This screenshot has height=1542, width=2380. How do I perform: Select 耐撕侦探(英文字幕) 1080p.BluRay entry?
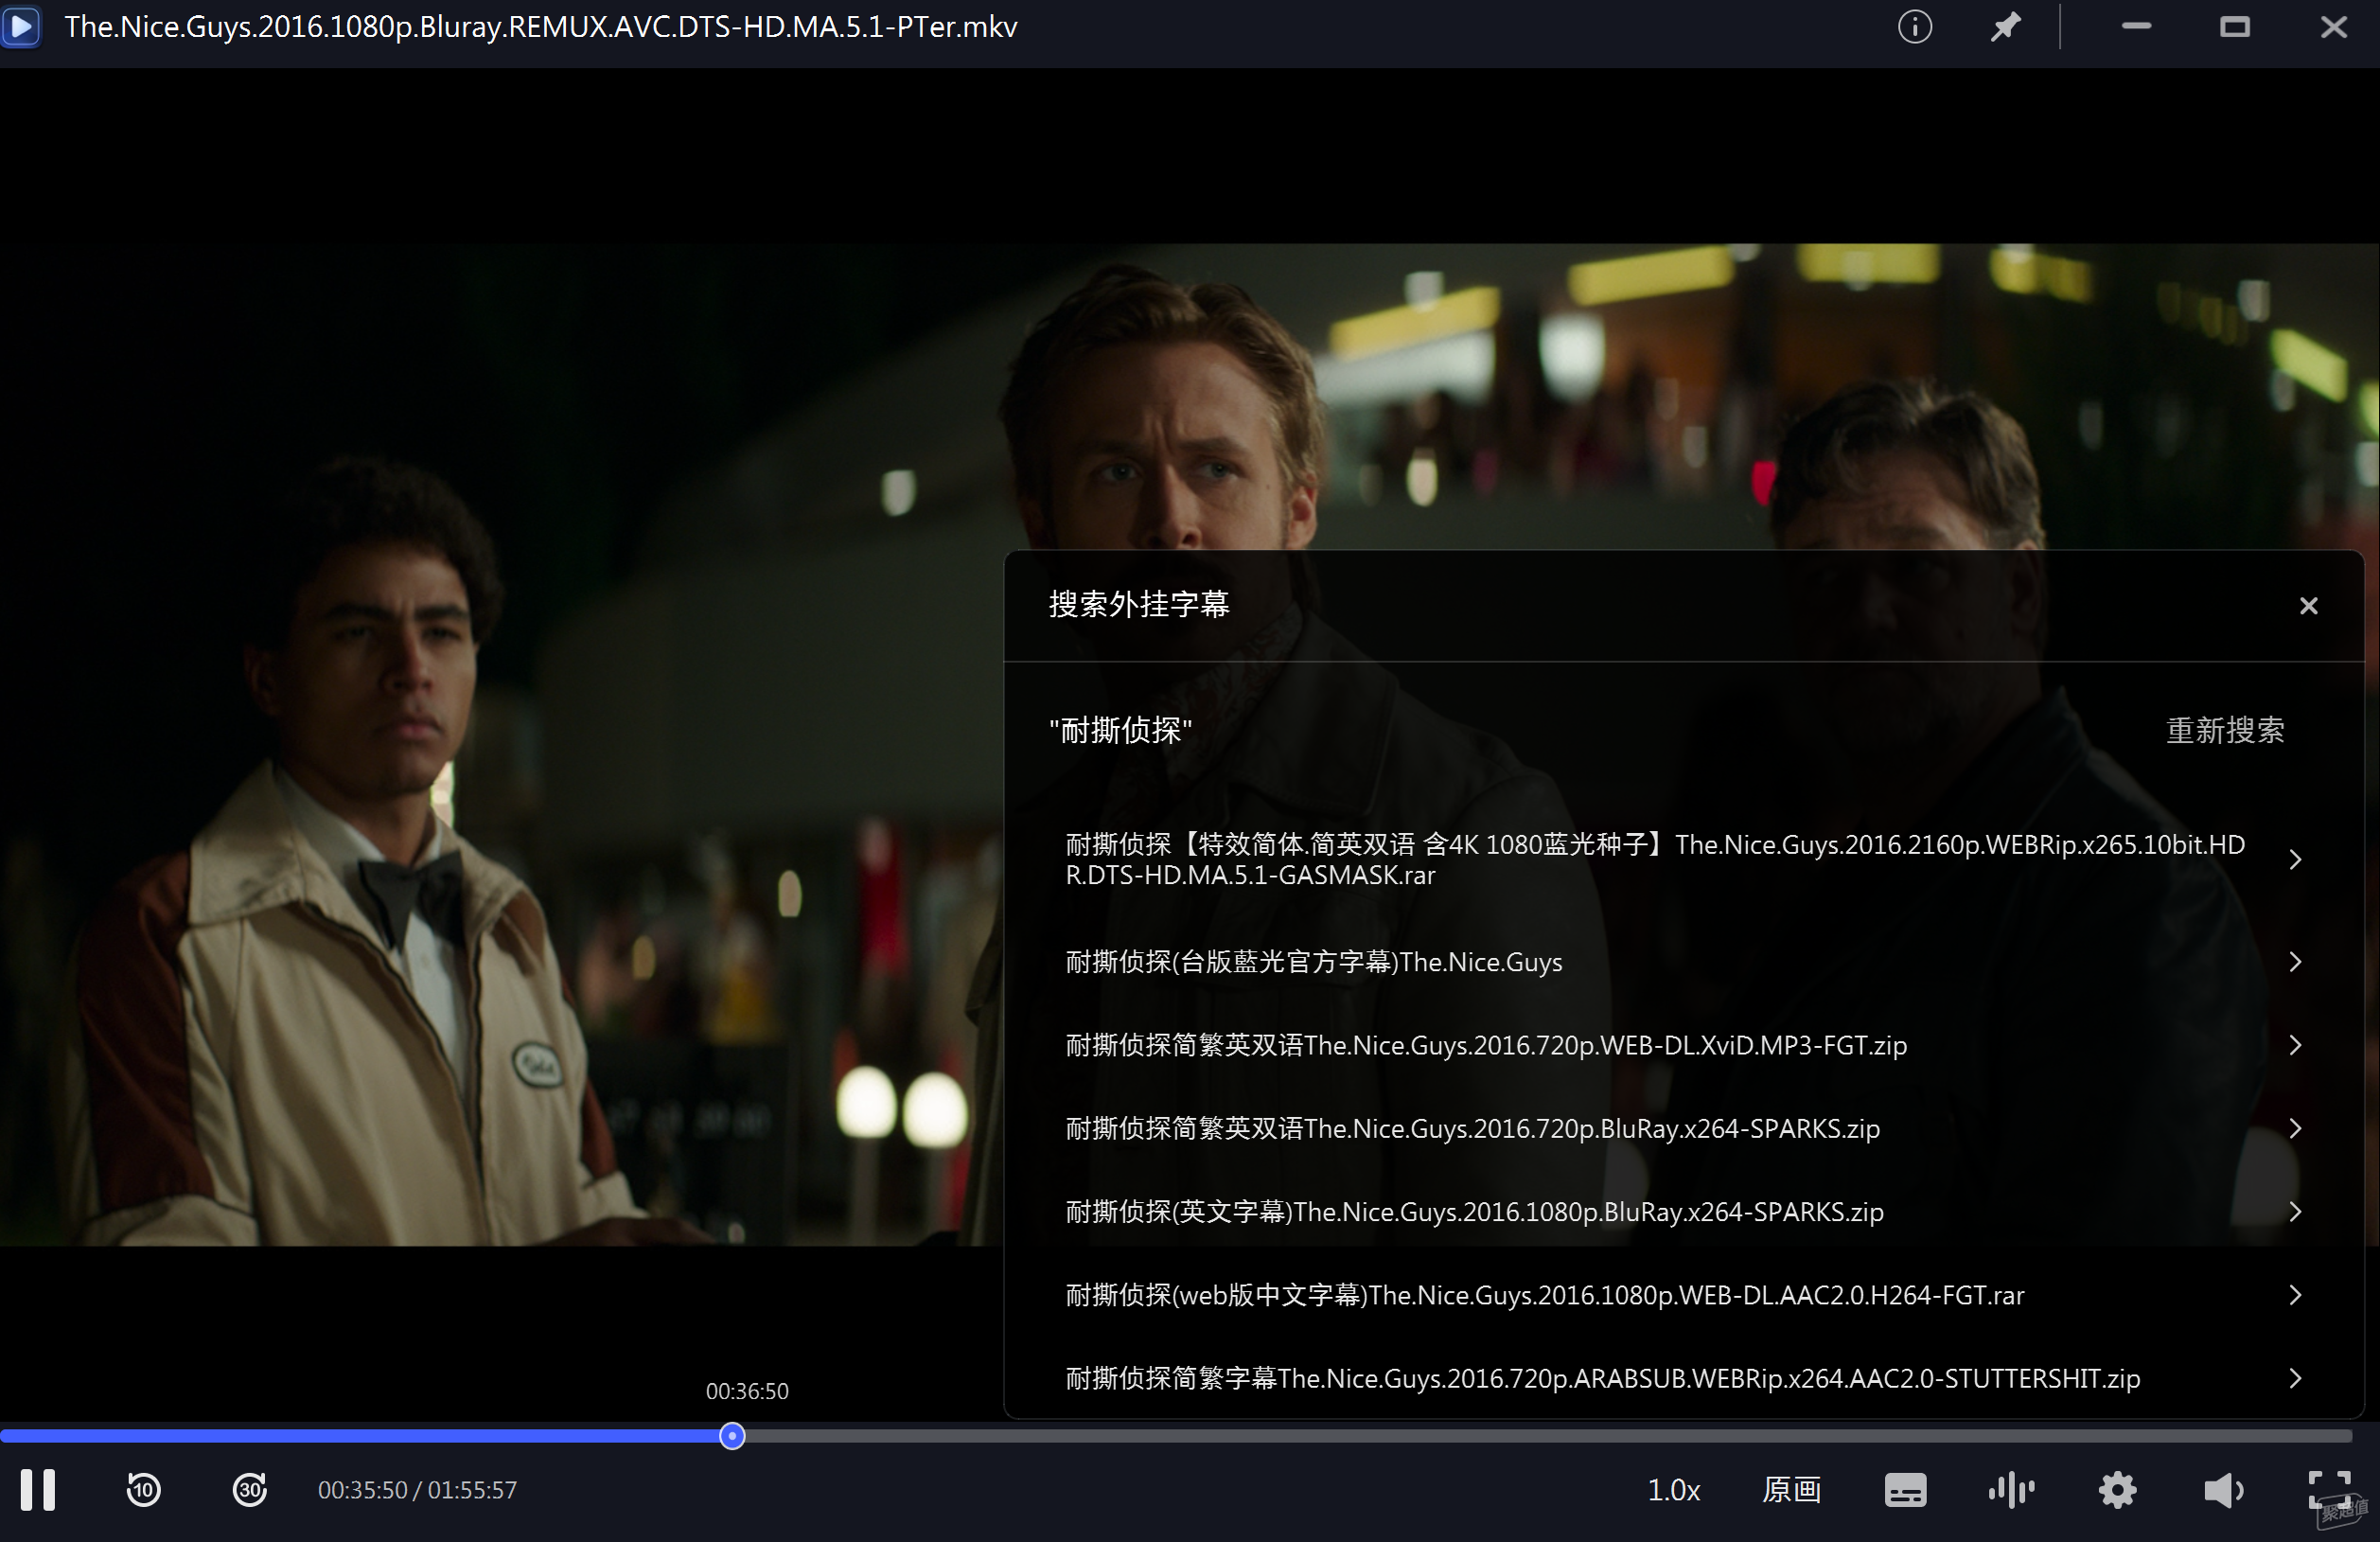click(x=1474, y=1212)
